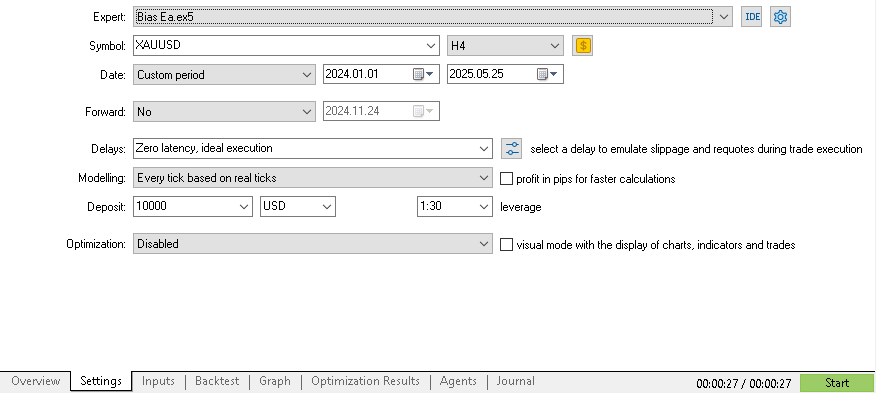Enable visual mode with charts display

(x=506, y=245)
